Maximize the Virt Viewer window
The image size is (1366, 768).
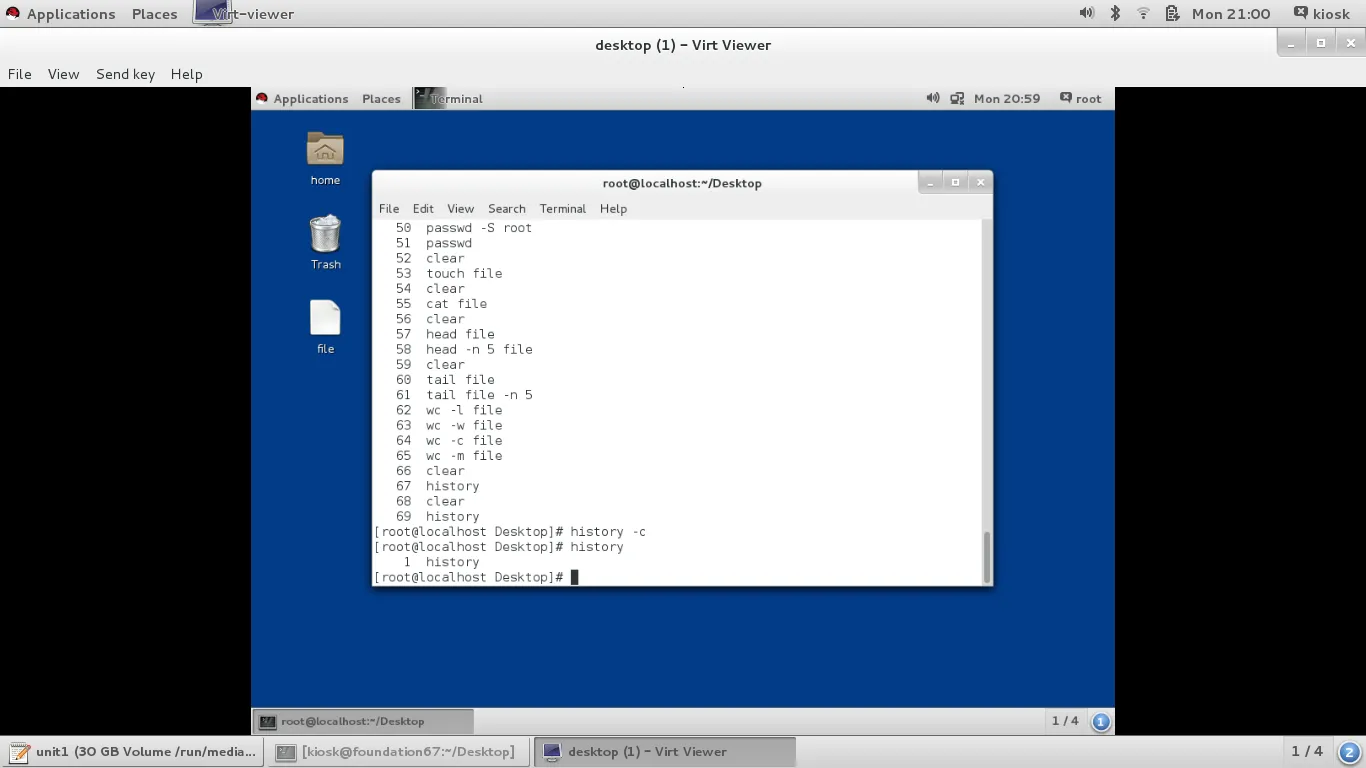[1321, 43]
